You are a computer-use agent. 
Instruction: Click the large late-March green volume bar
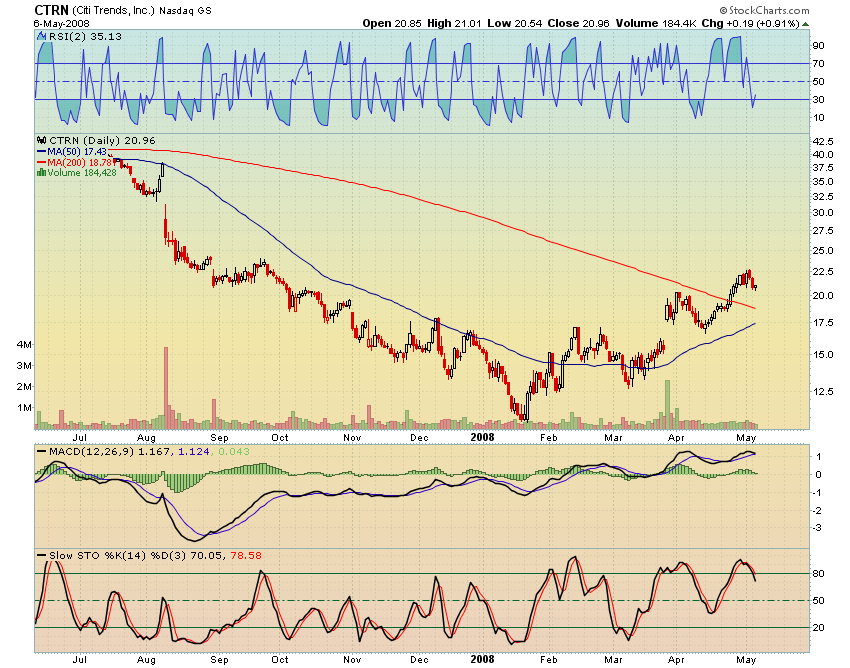click(x=668, y=404)
